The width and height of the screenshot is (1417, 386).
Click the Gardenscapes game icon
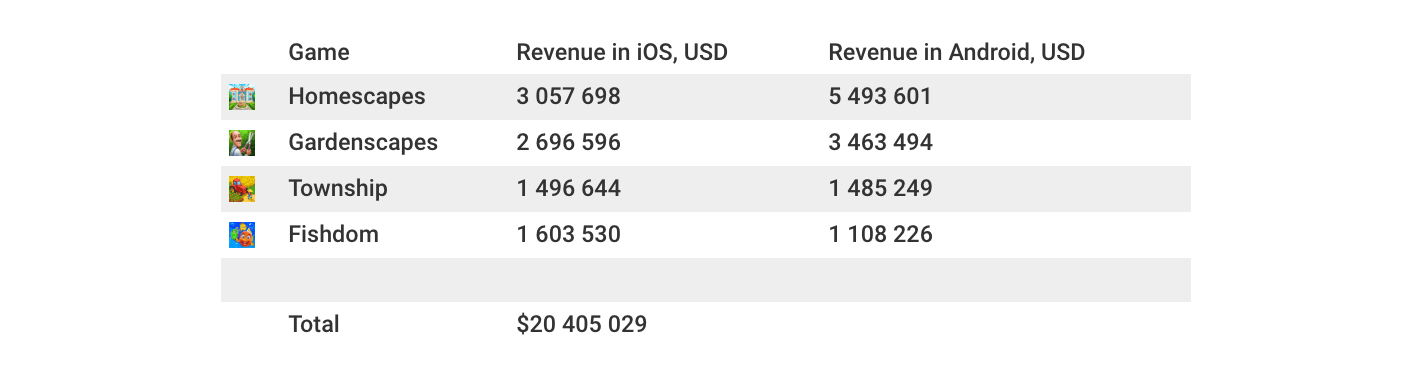pos(242,143)
